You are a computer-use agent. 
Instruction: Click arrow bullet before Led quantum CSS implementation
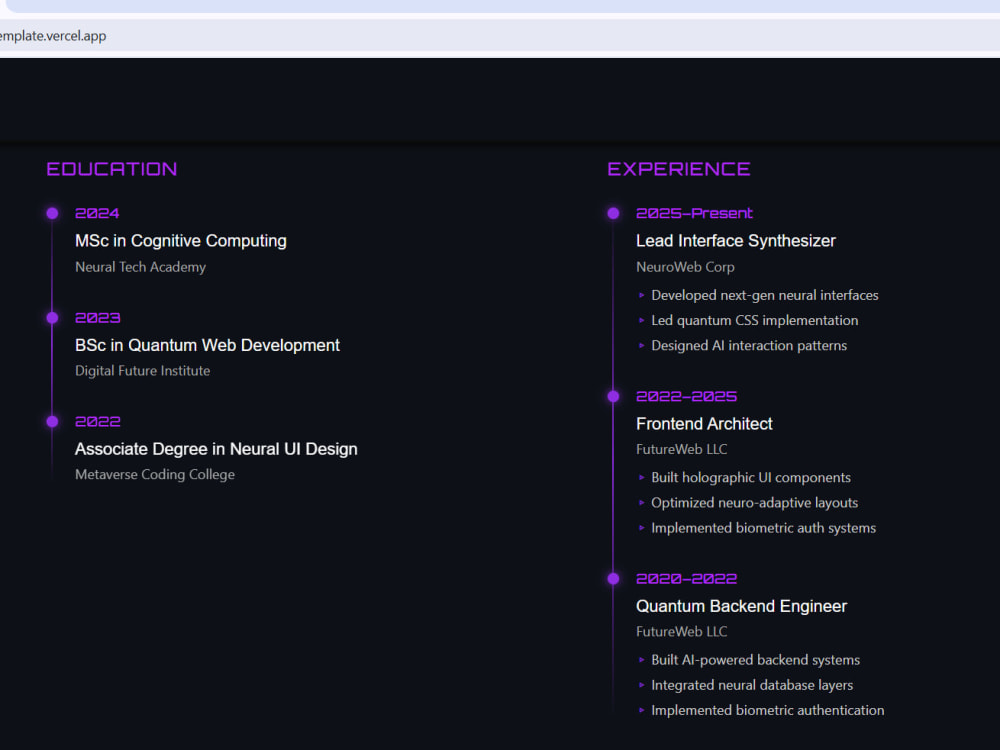[642, 320]
